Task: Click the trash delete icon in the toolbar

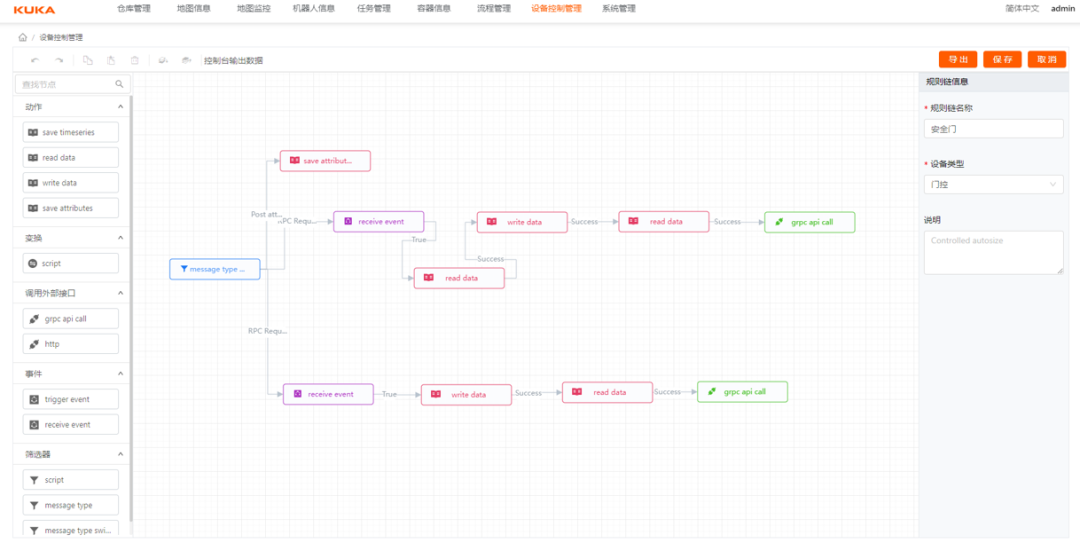Action: coord(135,60)
